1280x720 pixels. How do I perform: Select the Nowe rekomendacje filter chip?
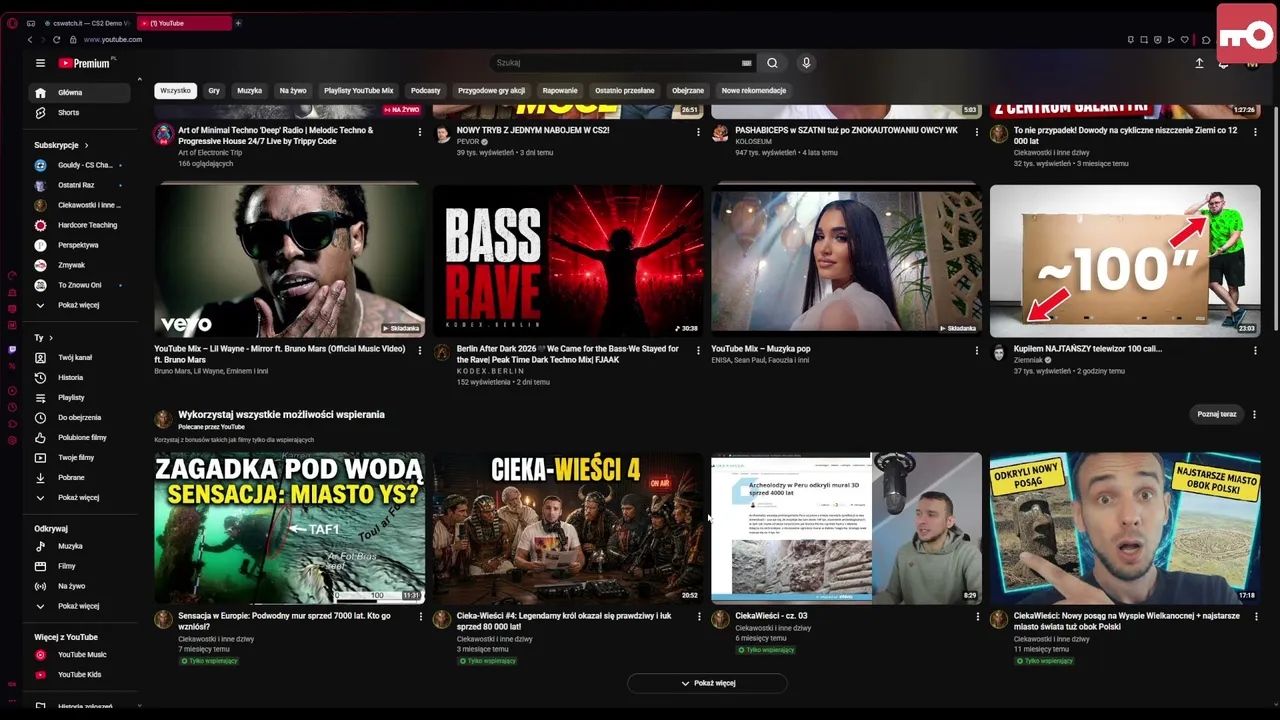coord(754,91)
